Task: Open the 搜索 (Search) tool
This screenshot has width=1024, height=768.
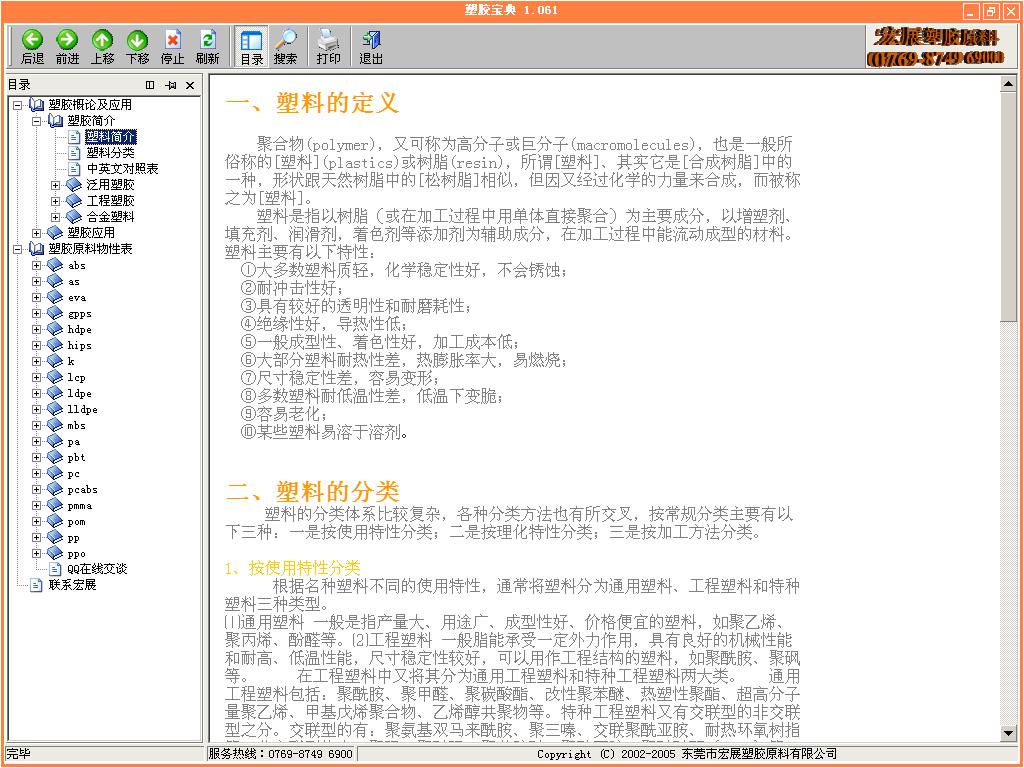Action: tap(285, 47)
